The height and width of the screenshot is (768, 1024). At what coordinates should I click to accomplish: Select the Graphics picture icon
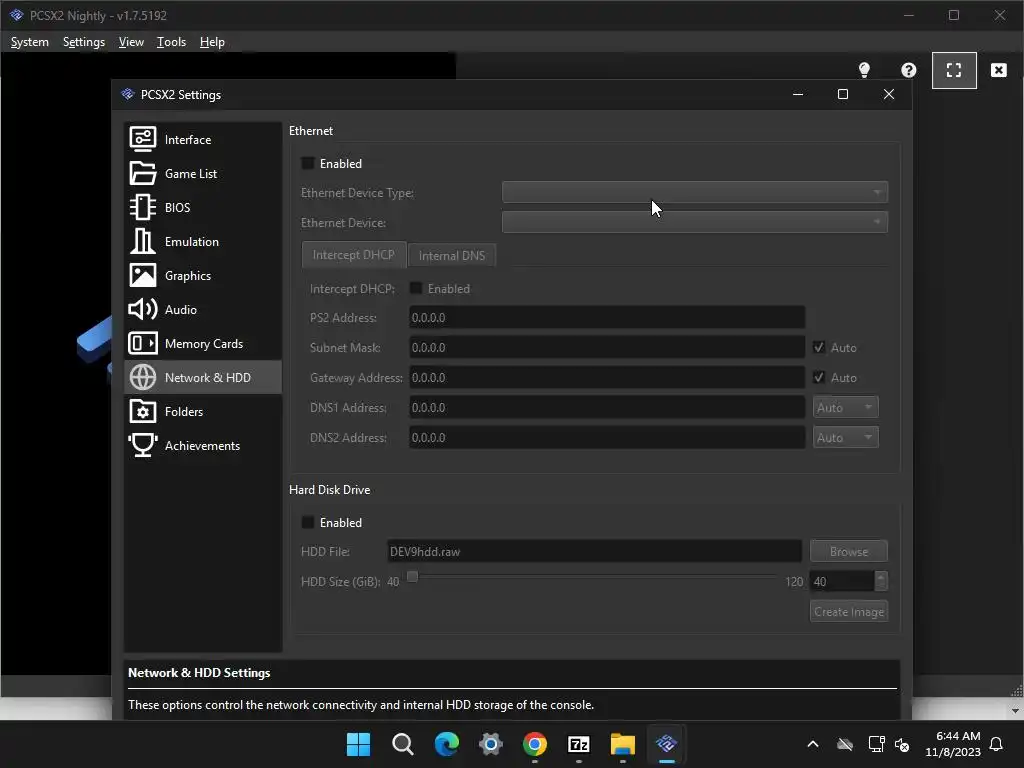pos(142,275)
